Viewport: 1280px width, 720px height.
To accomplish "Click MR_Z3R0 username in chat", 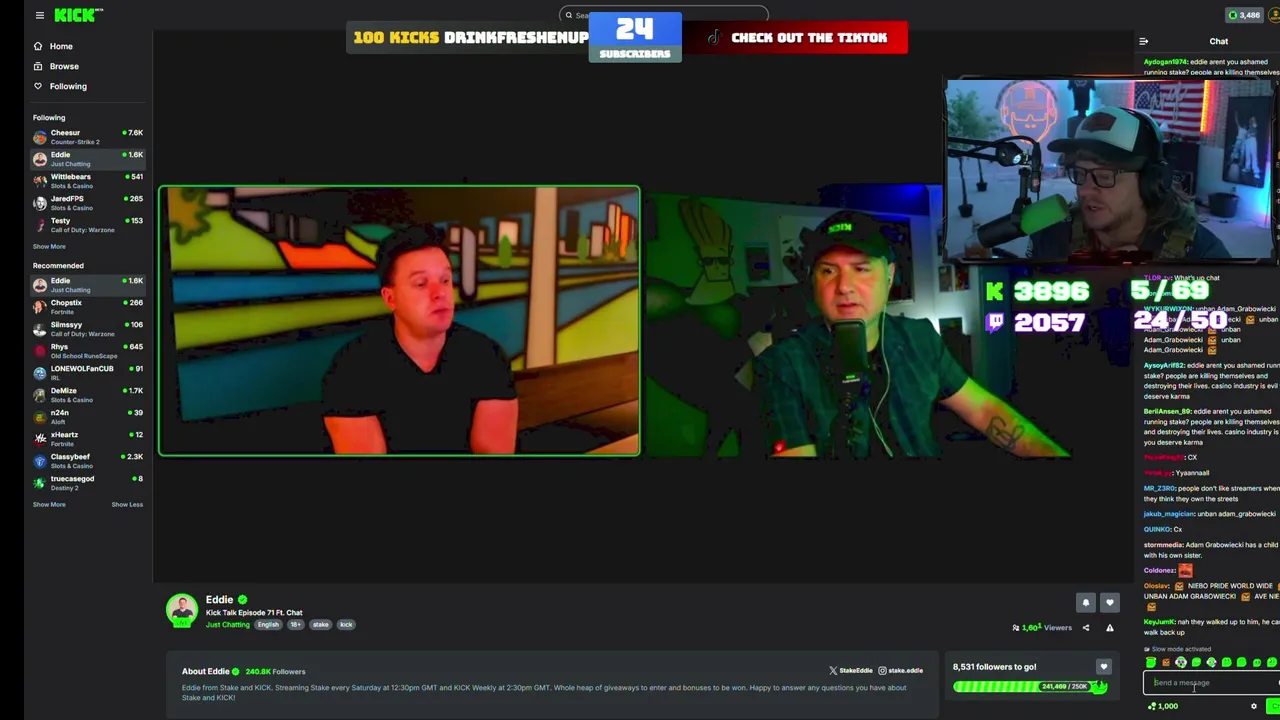I will pos(1159,488).
